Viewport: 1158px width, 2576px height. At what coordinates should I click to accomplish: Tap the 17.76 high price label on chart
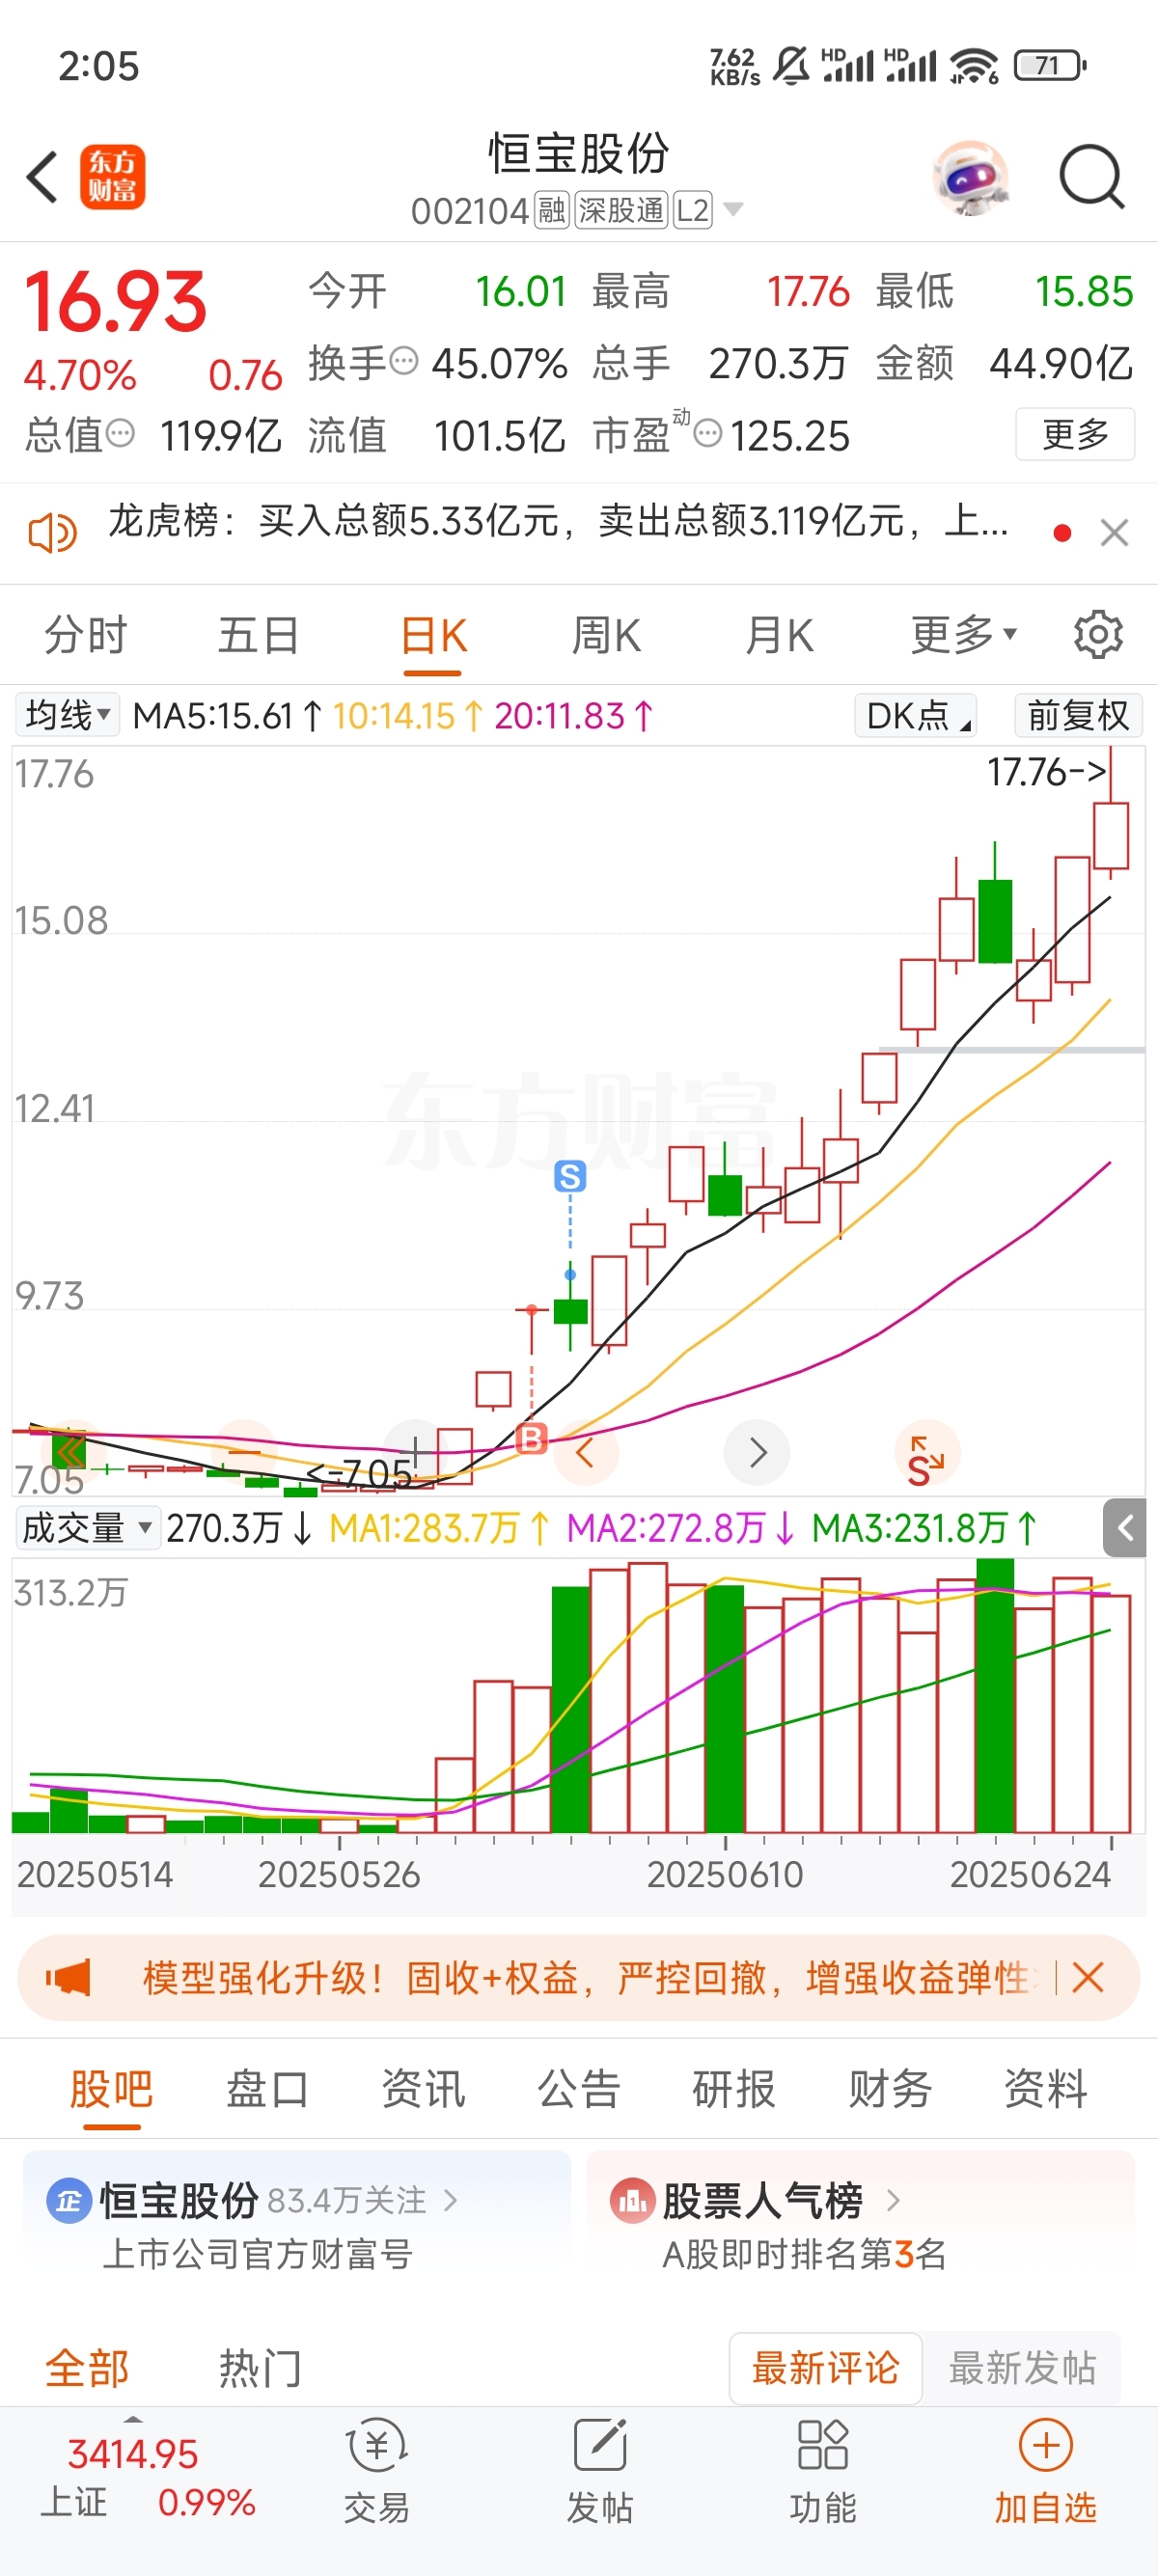[1047, 771]
